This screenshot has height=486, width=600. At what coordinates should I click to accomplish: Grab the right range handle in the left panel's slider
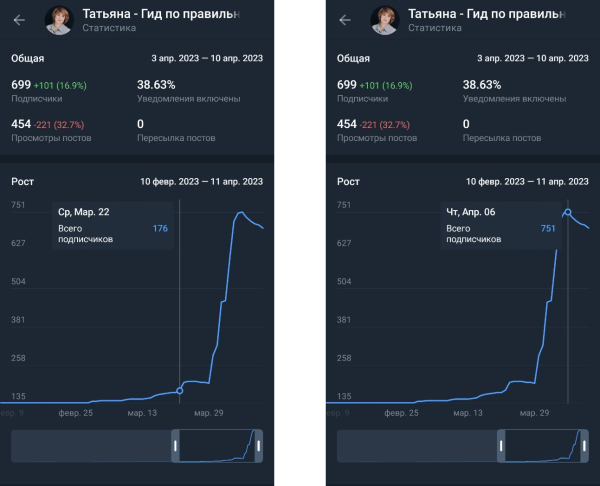[x=258, y=446]
